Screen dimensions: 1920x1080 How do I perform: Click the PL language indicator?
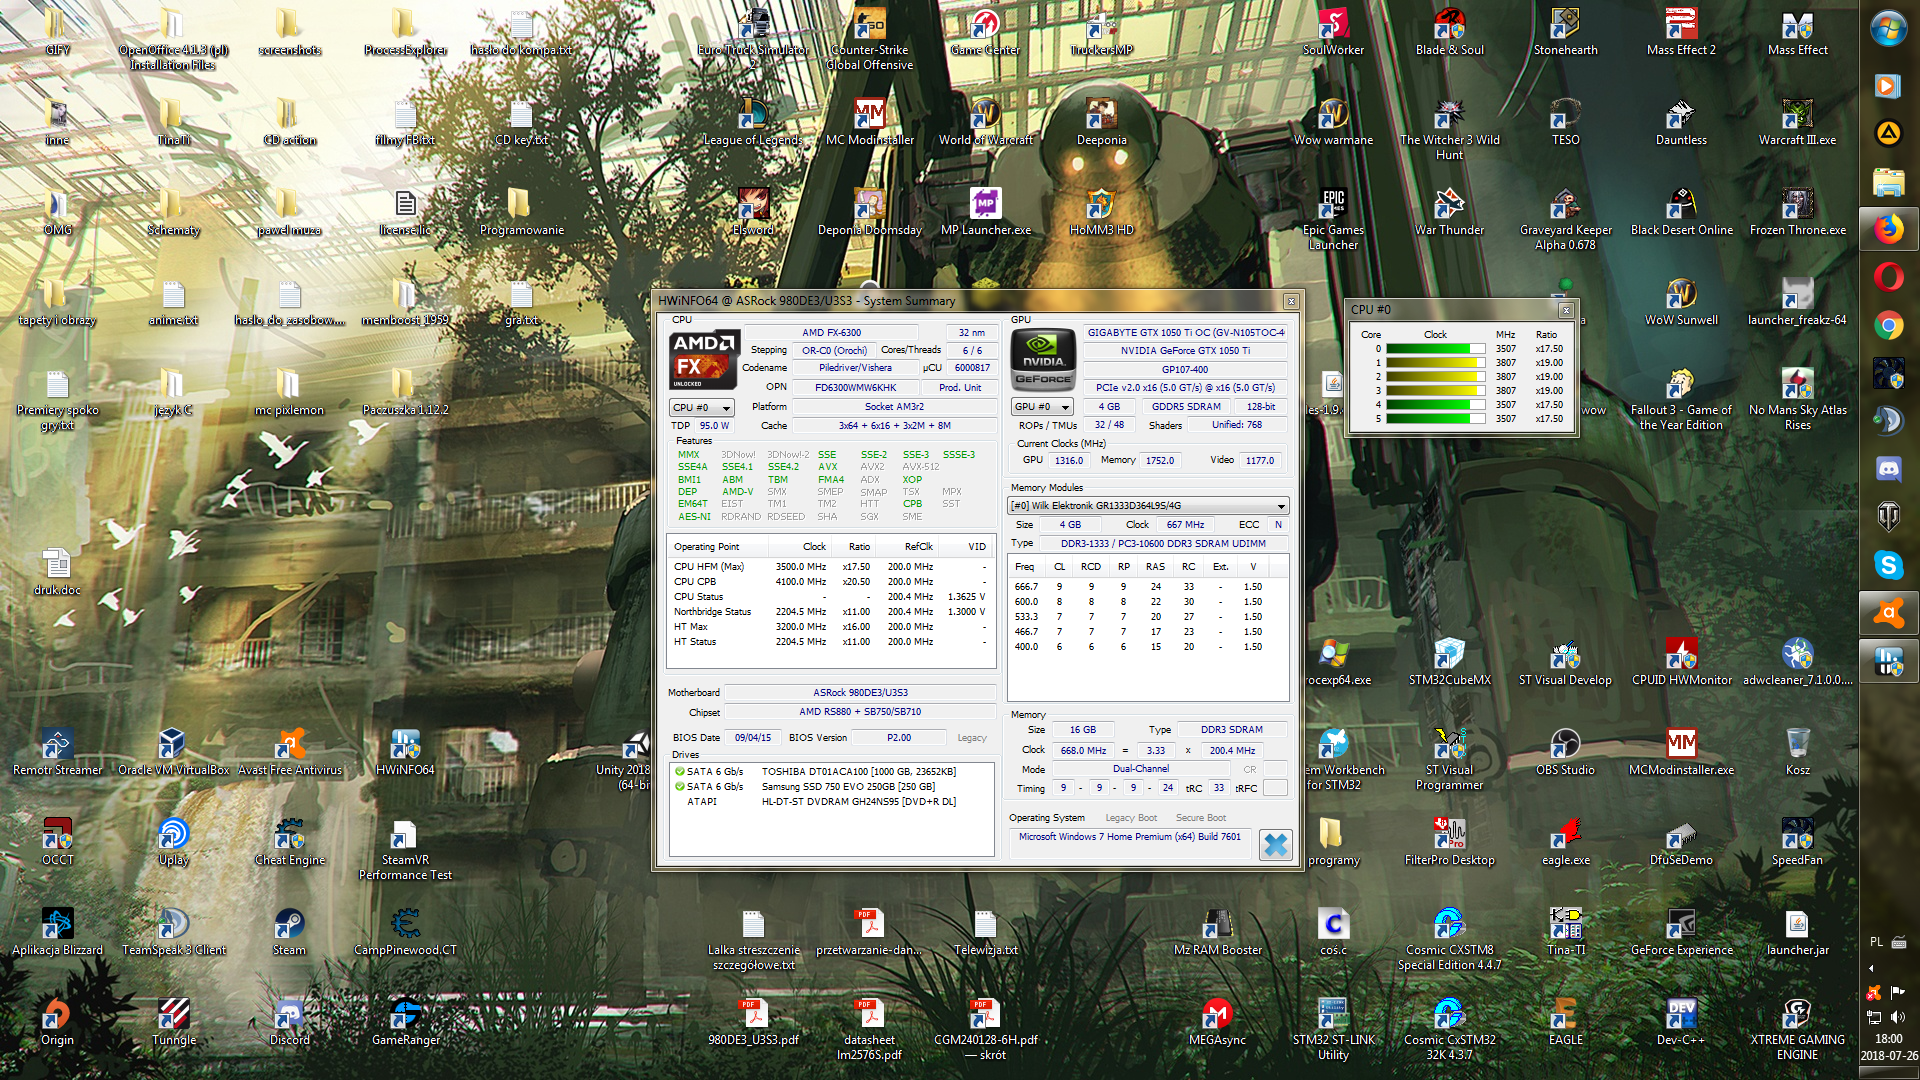coord(1876,942)
